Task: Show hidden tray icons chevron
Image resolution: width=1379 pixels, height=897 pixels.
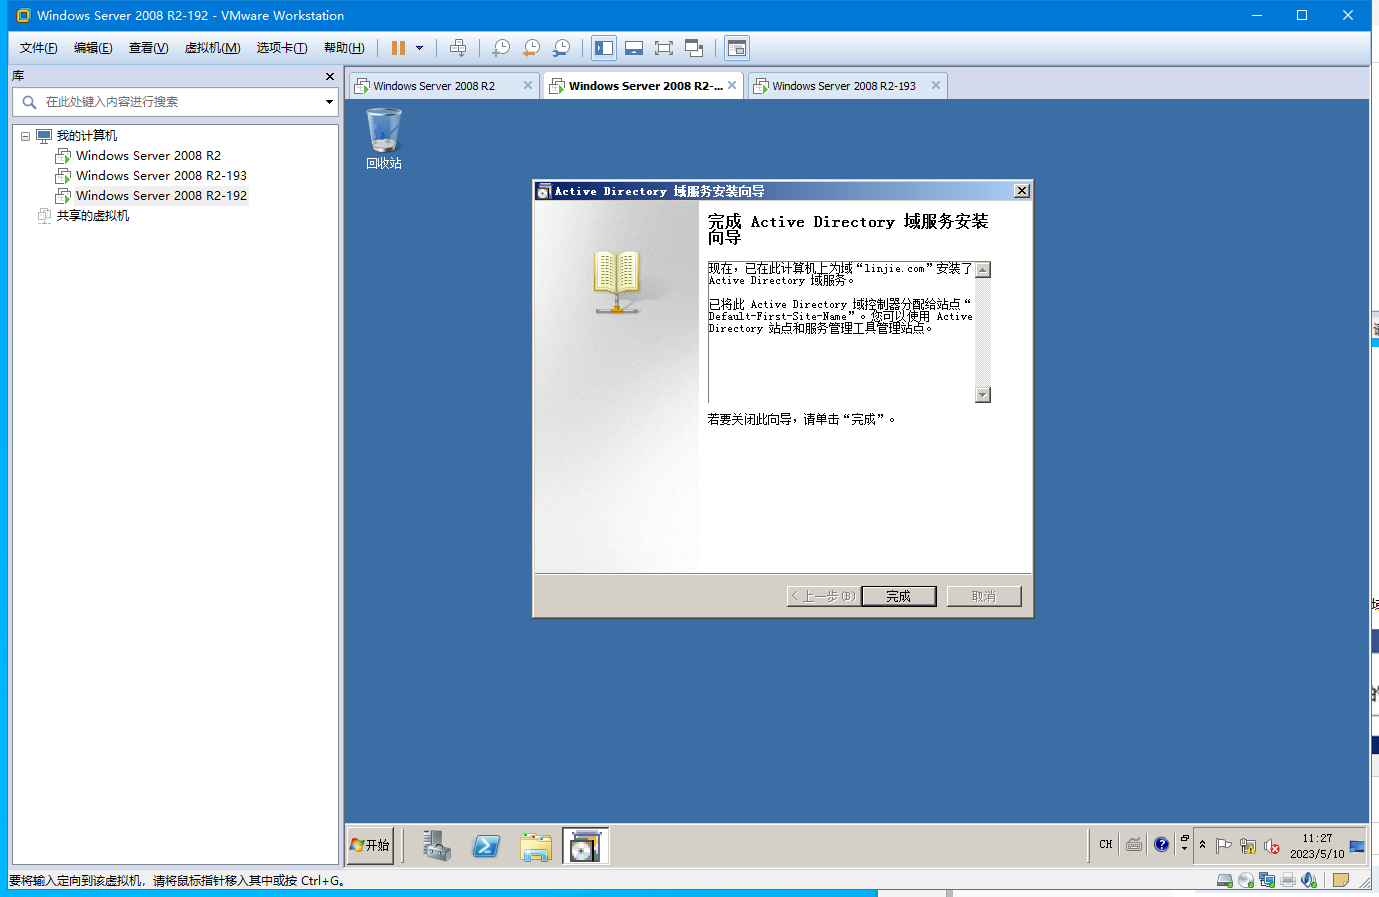Action: tap(1202, 845)
